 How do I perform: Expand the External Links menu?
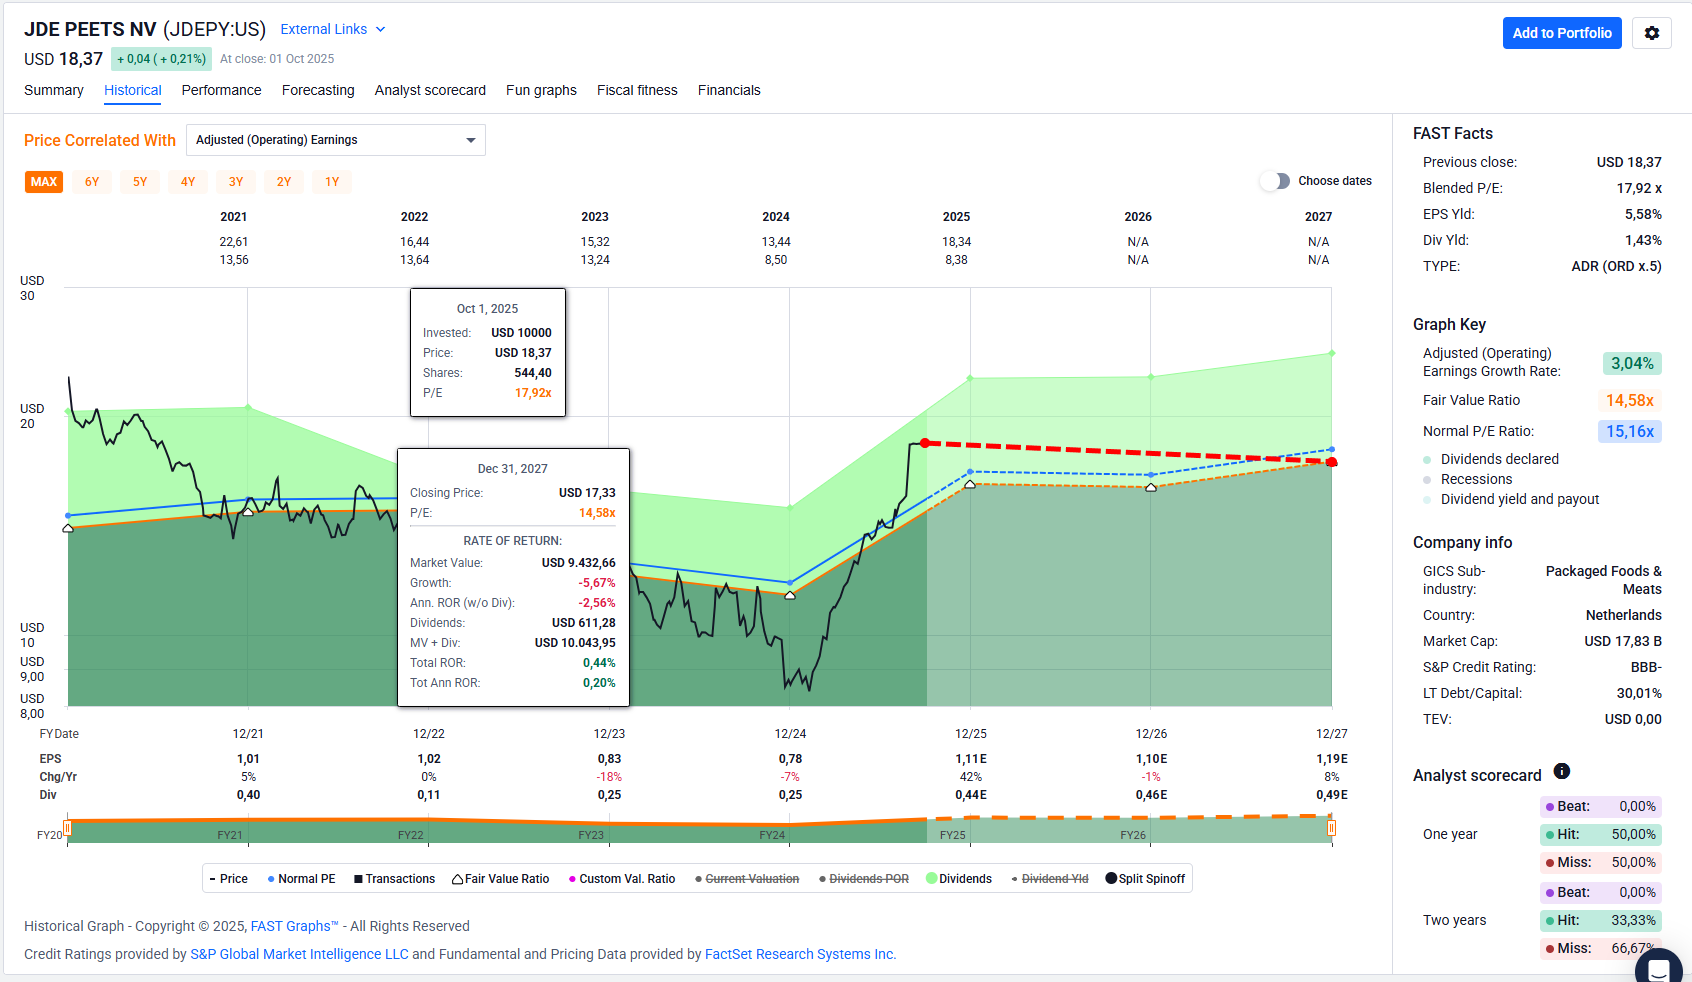[x=332, y=29]
